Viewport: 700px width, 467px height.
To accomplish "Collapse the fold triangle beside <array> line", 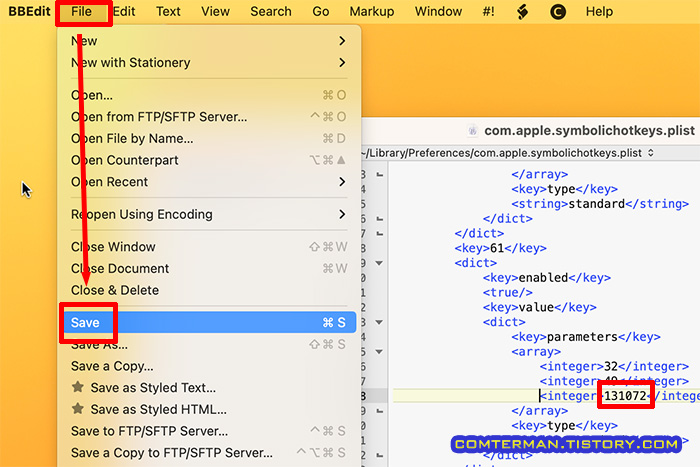I will [x=379, y=351].
